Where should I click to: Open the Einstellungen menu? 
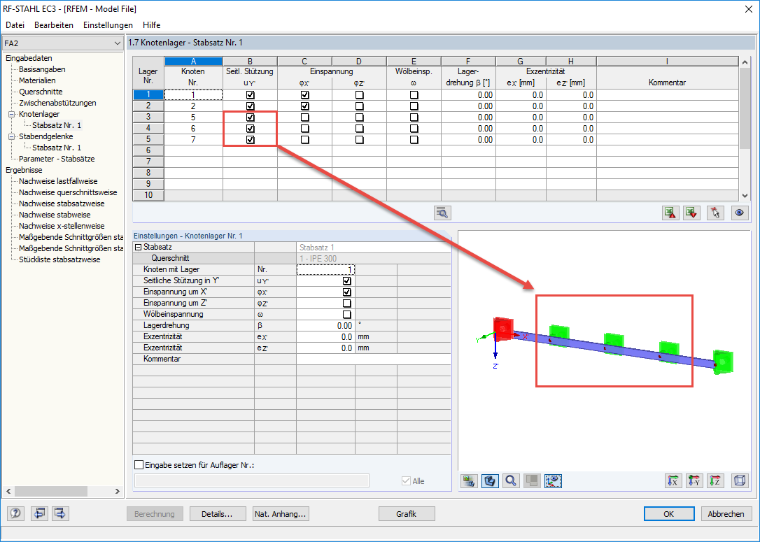pyautogui.click(x=108, y=25)
